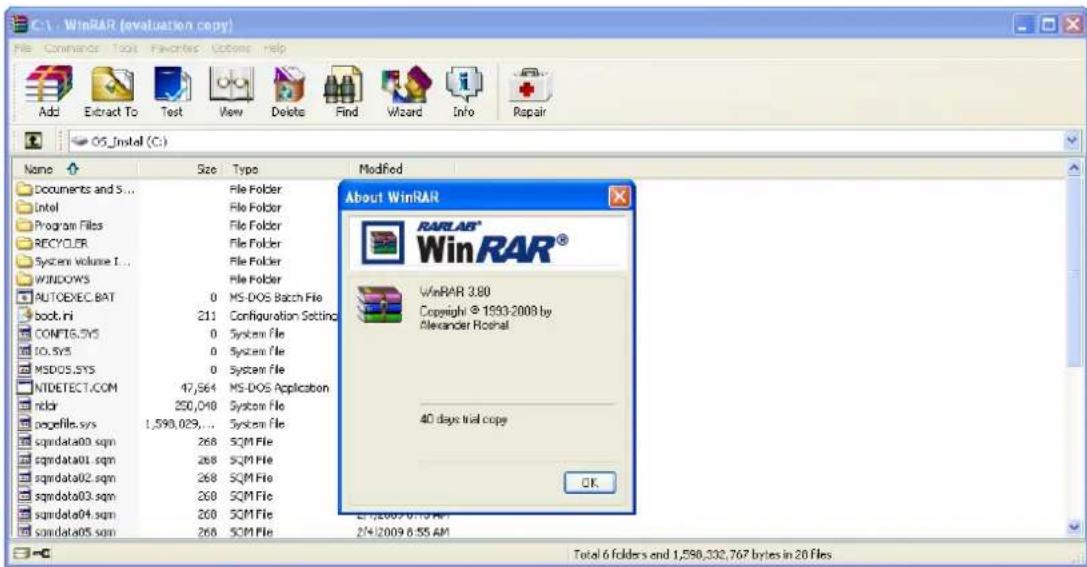
Task: Open the Commands menu
Action: pos(71,49)
